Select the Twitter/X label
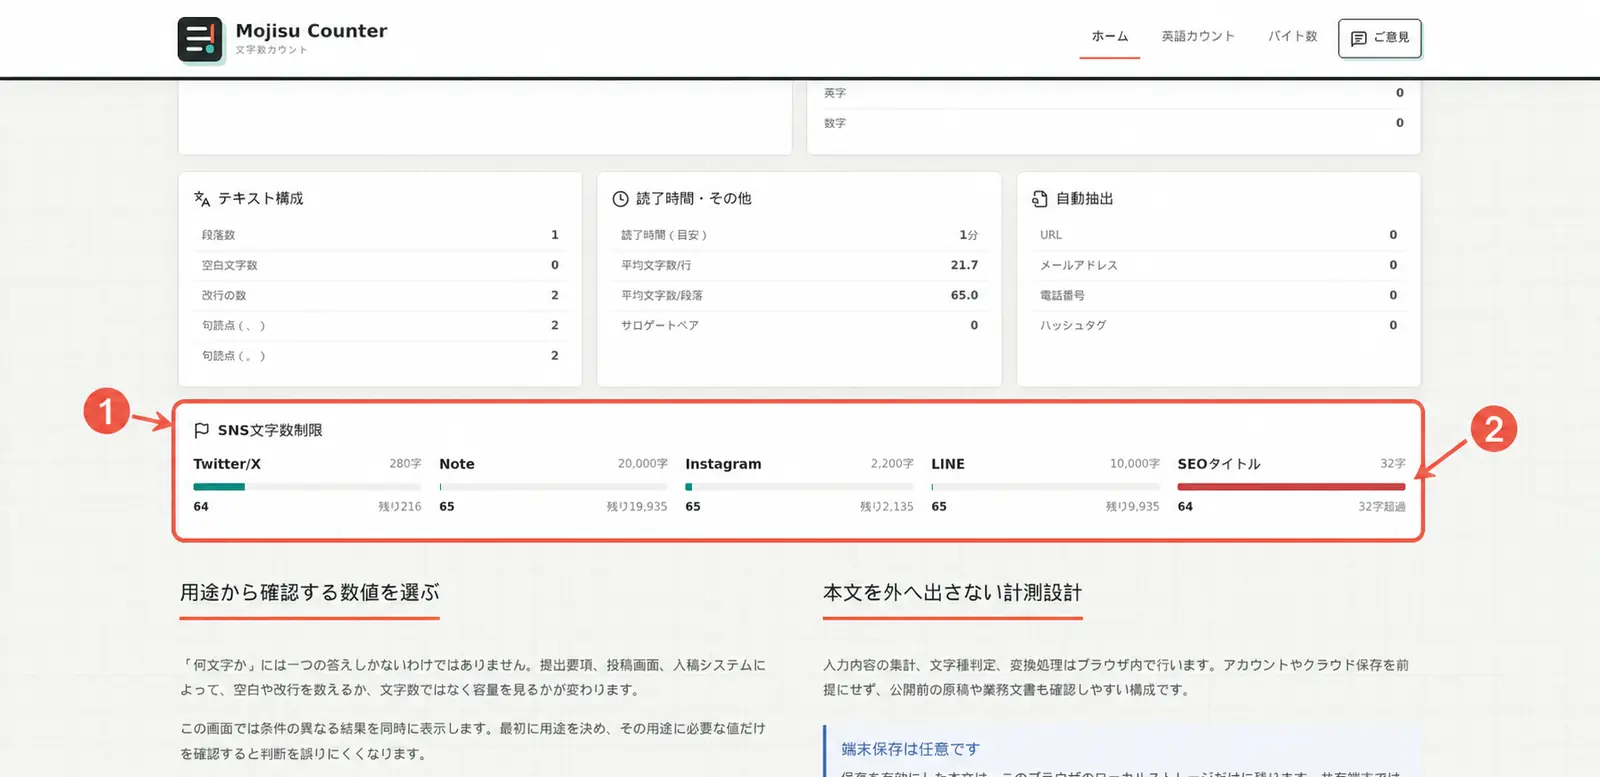This screenshot has width=1600, height=777. coord(227,464)
